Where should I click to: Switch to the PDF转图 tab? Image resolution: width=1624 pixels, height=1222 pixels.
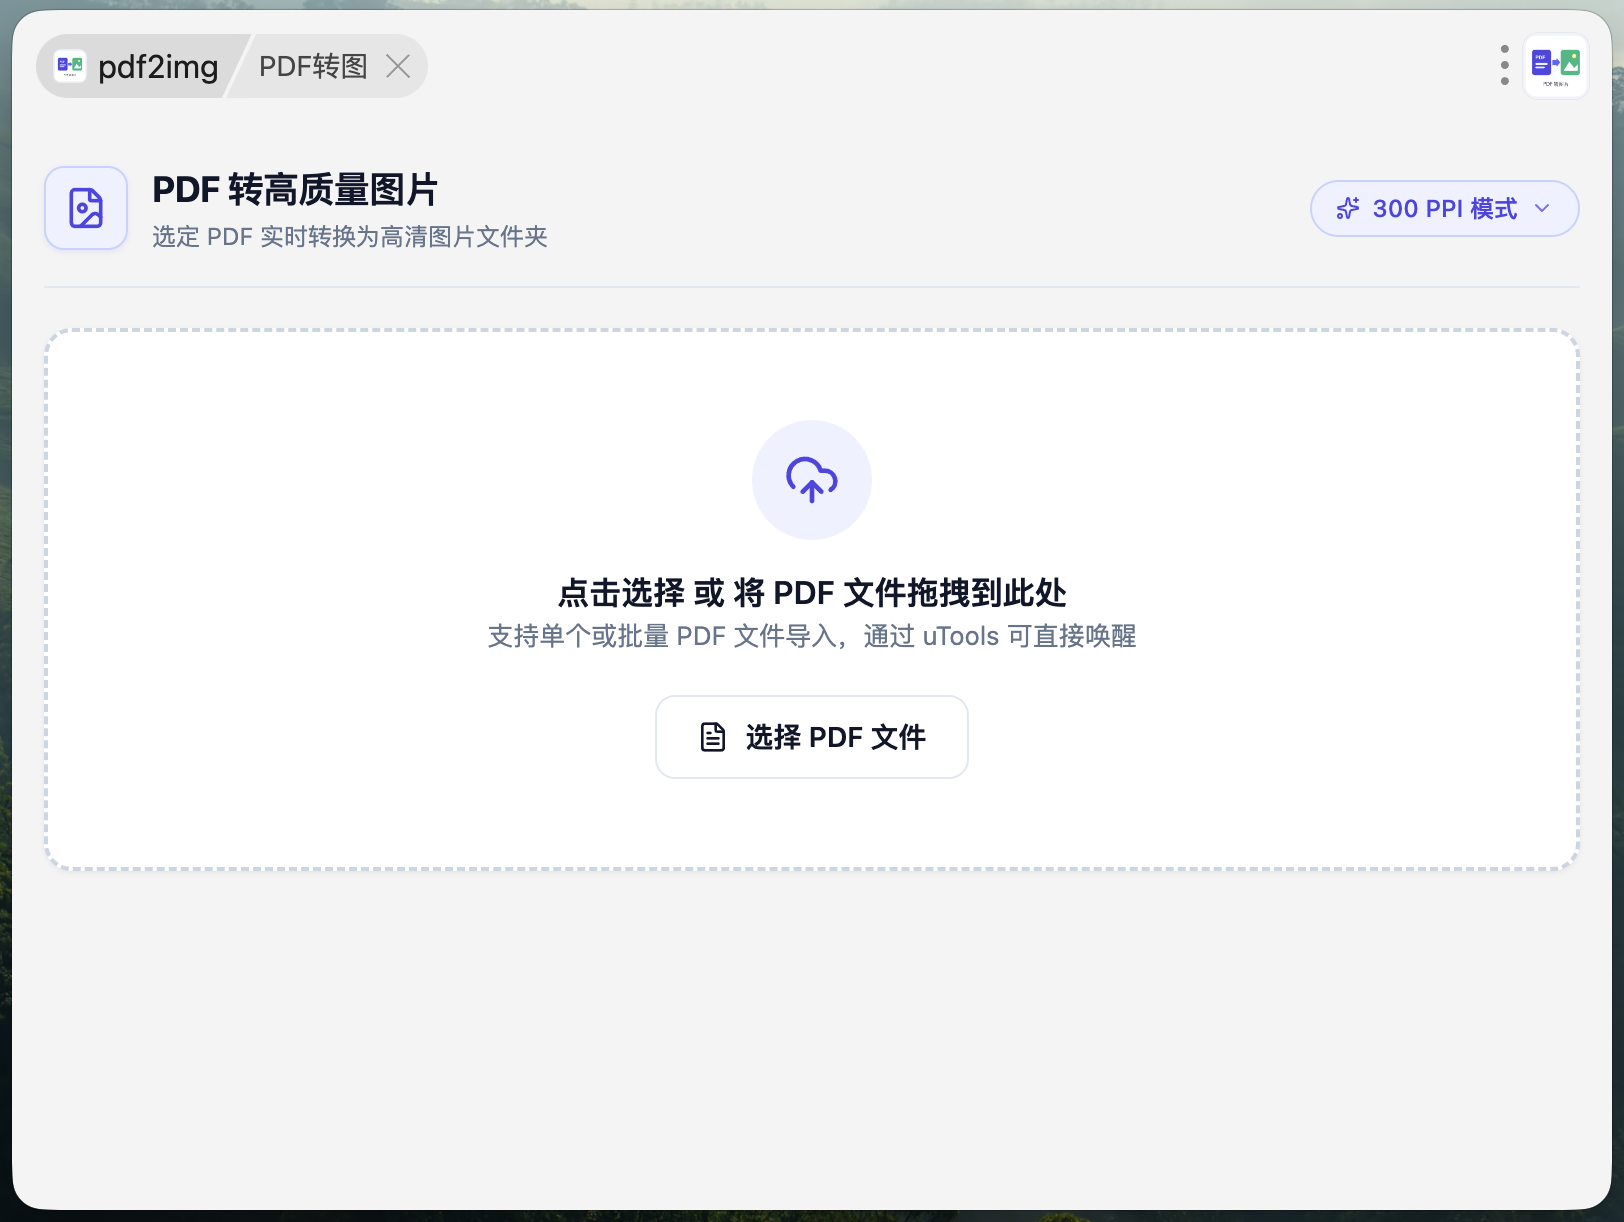click(313, 67)
